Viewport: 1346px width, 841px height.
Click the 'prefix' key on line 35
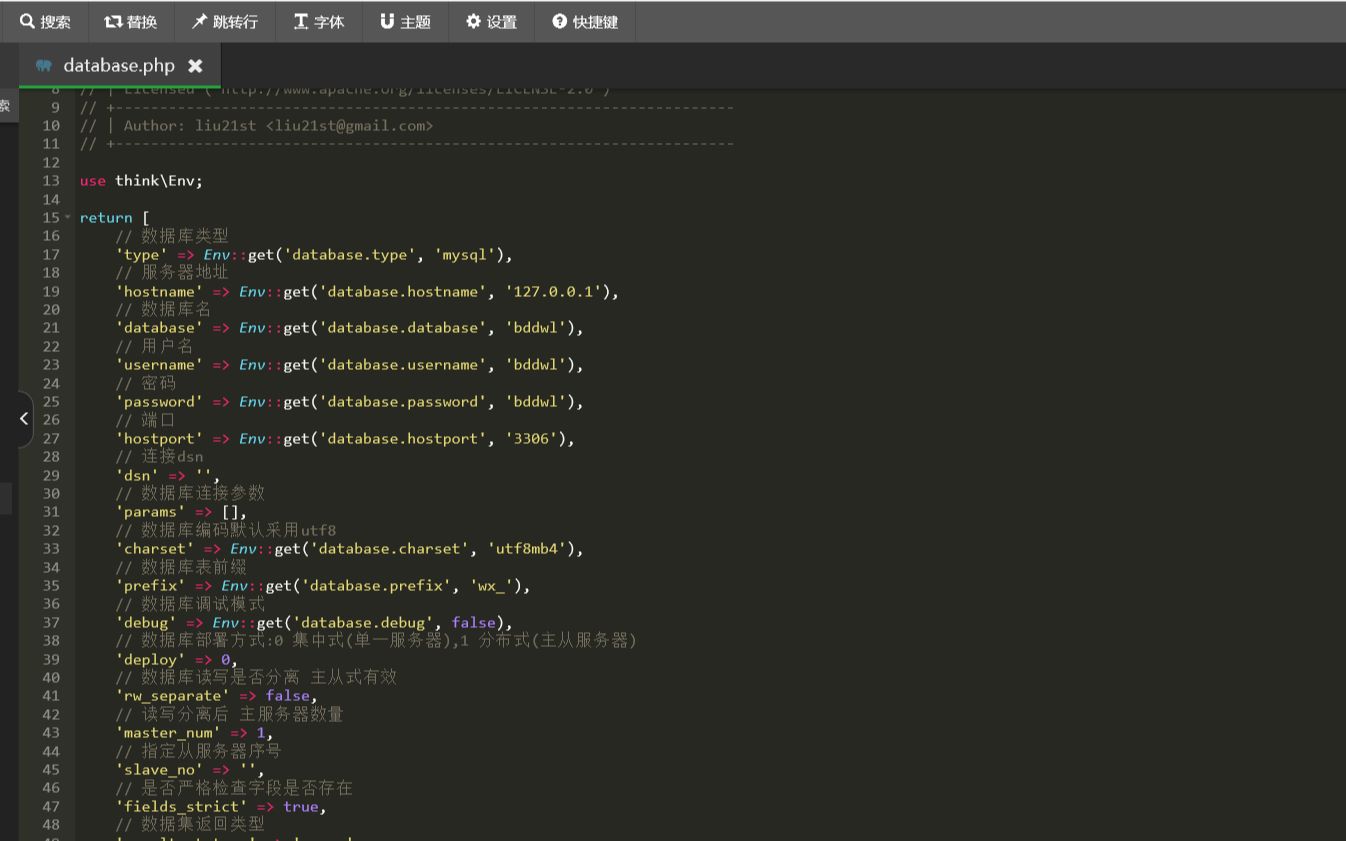pyautogui.click(x=150, y=586)
